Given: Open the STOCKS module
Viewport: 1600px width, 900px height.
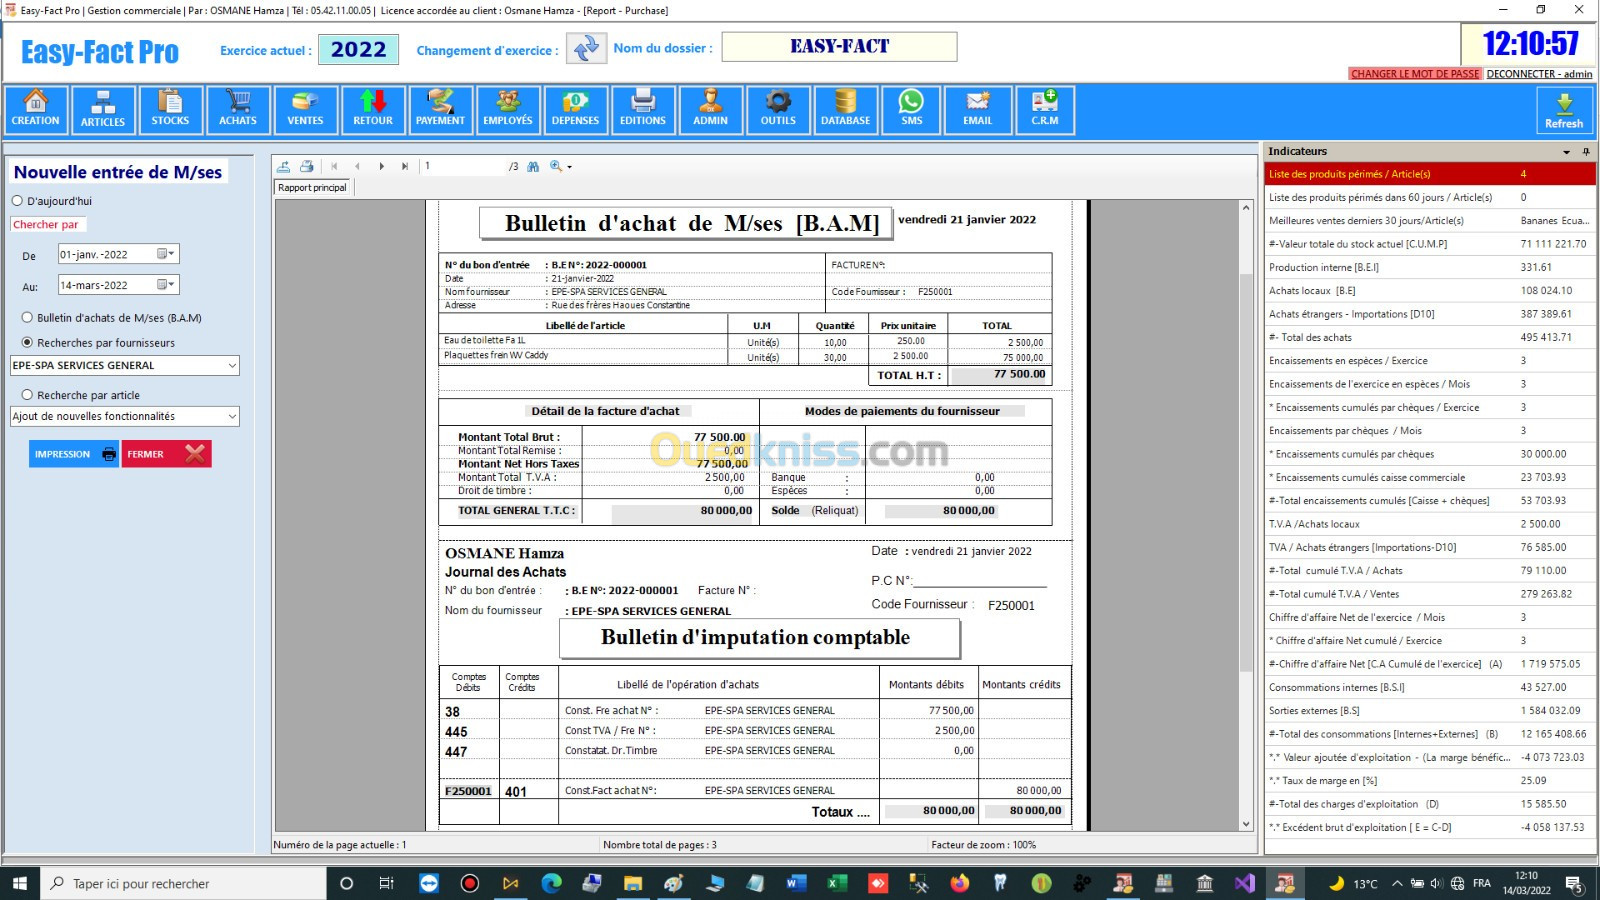Looking at the screenshot, I should (x=170, y=110).
